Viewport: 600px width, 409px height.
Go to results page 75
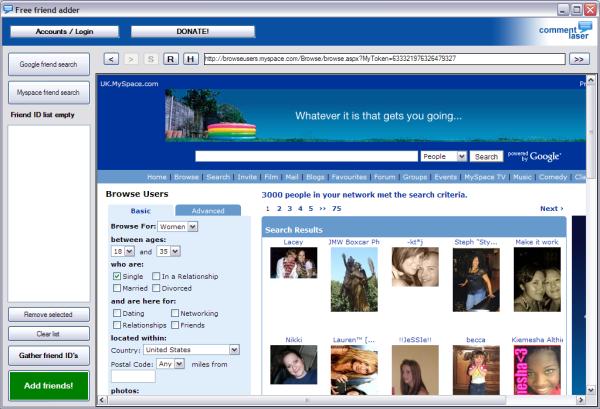click(336, 209)
